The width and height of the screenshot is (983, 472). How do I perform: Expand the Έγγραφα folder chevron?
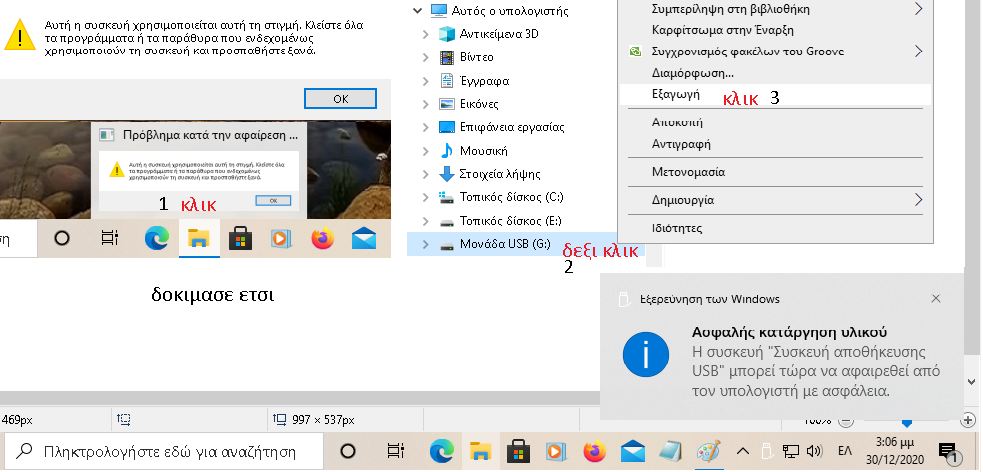pos(426,81)
